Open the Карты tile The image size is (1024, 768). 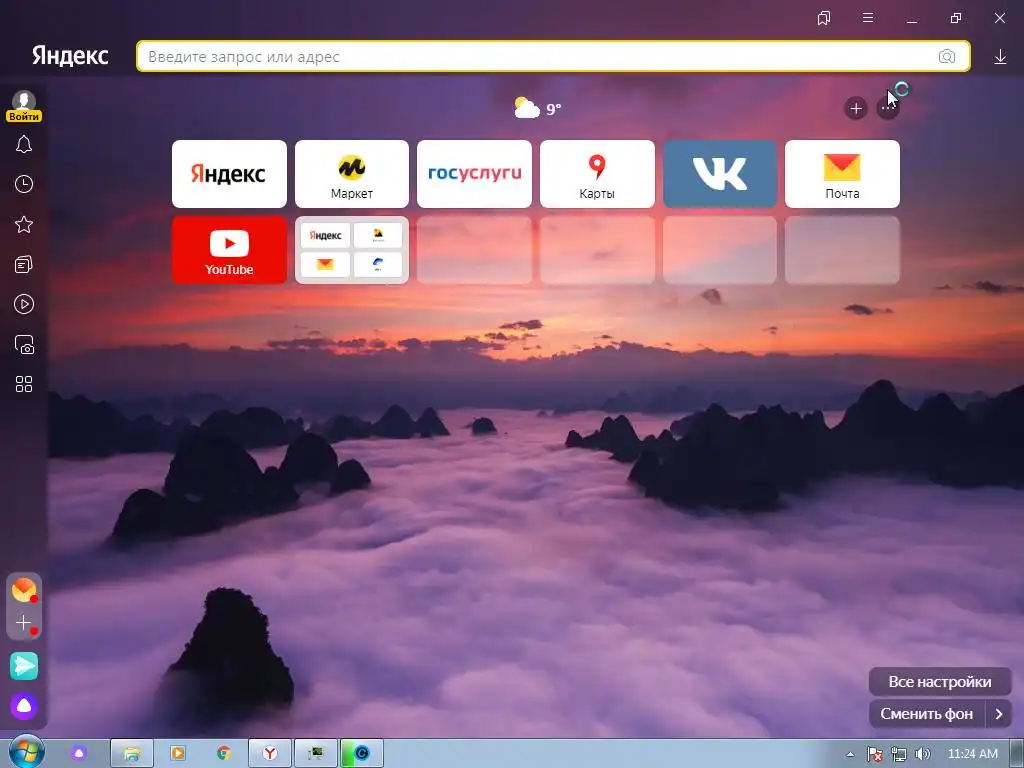(597, 174)
